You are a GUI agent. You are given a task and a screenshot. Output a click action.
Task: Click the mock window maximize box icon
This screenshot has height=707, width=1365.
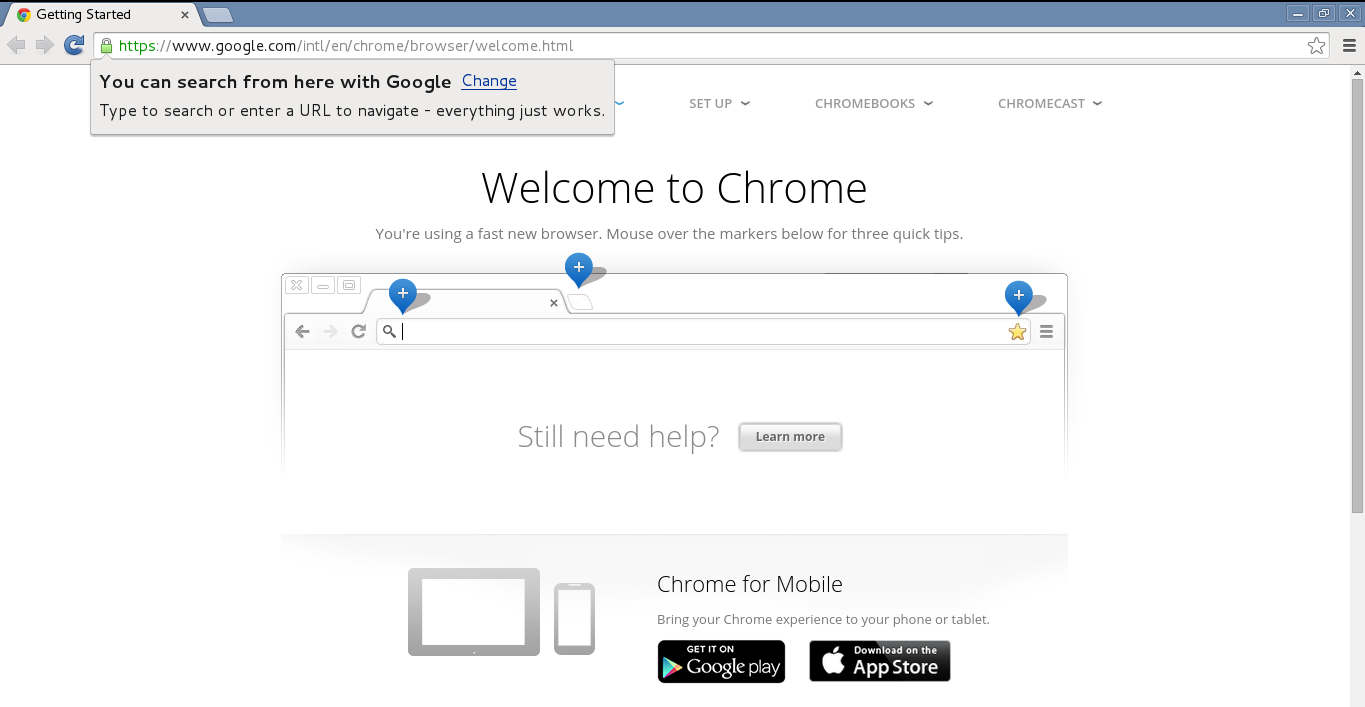[x=349, y=285]
